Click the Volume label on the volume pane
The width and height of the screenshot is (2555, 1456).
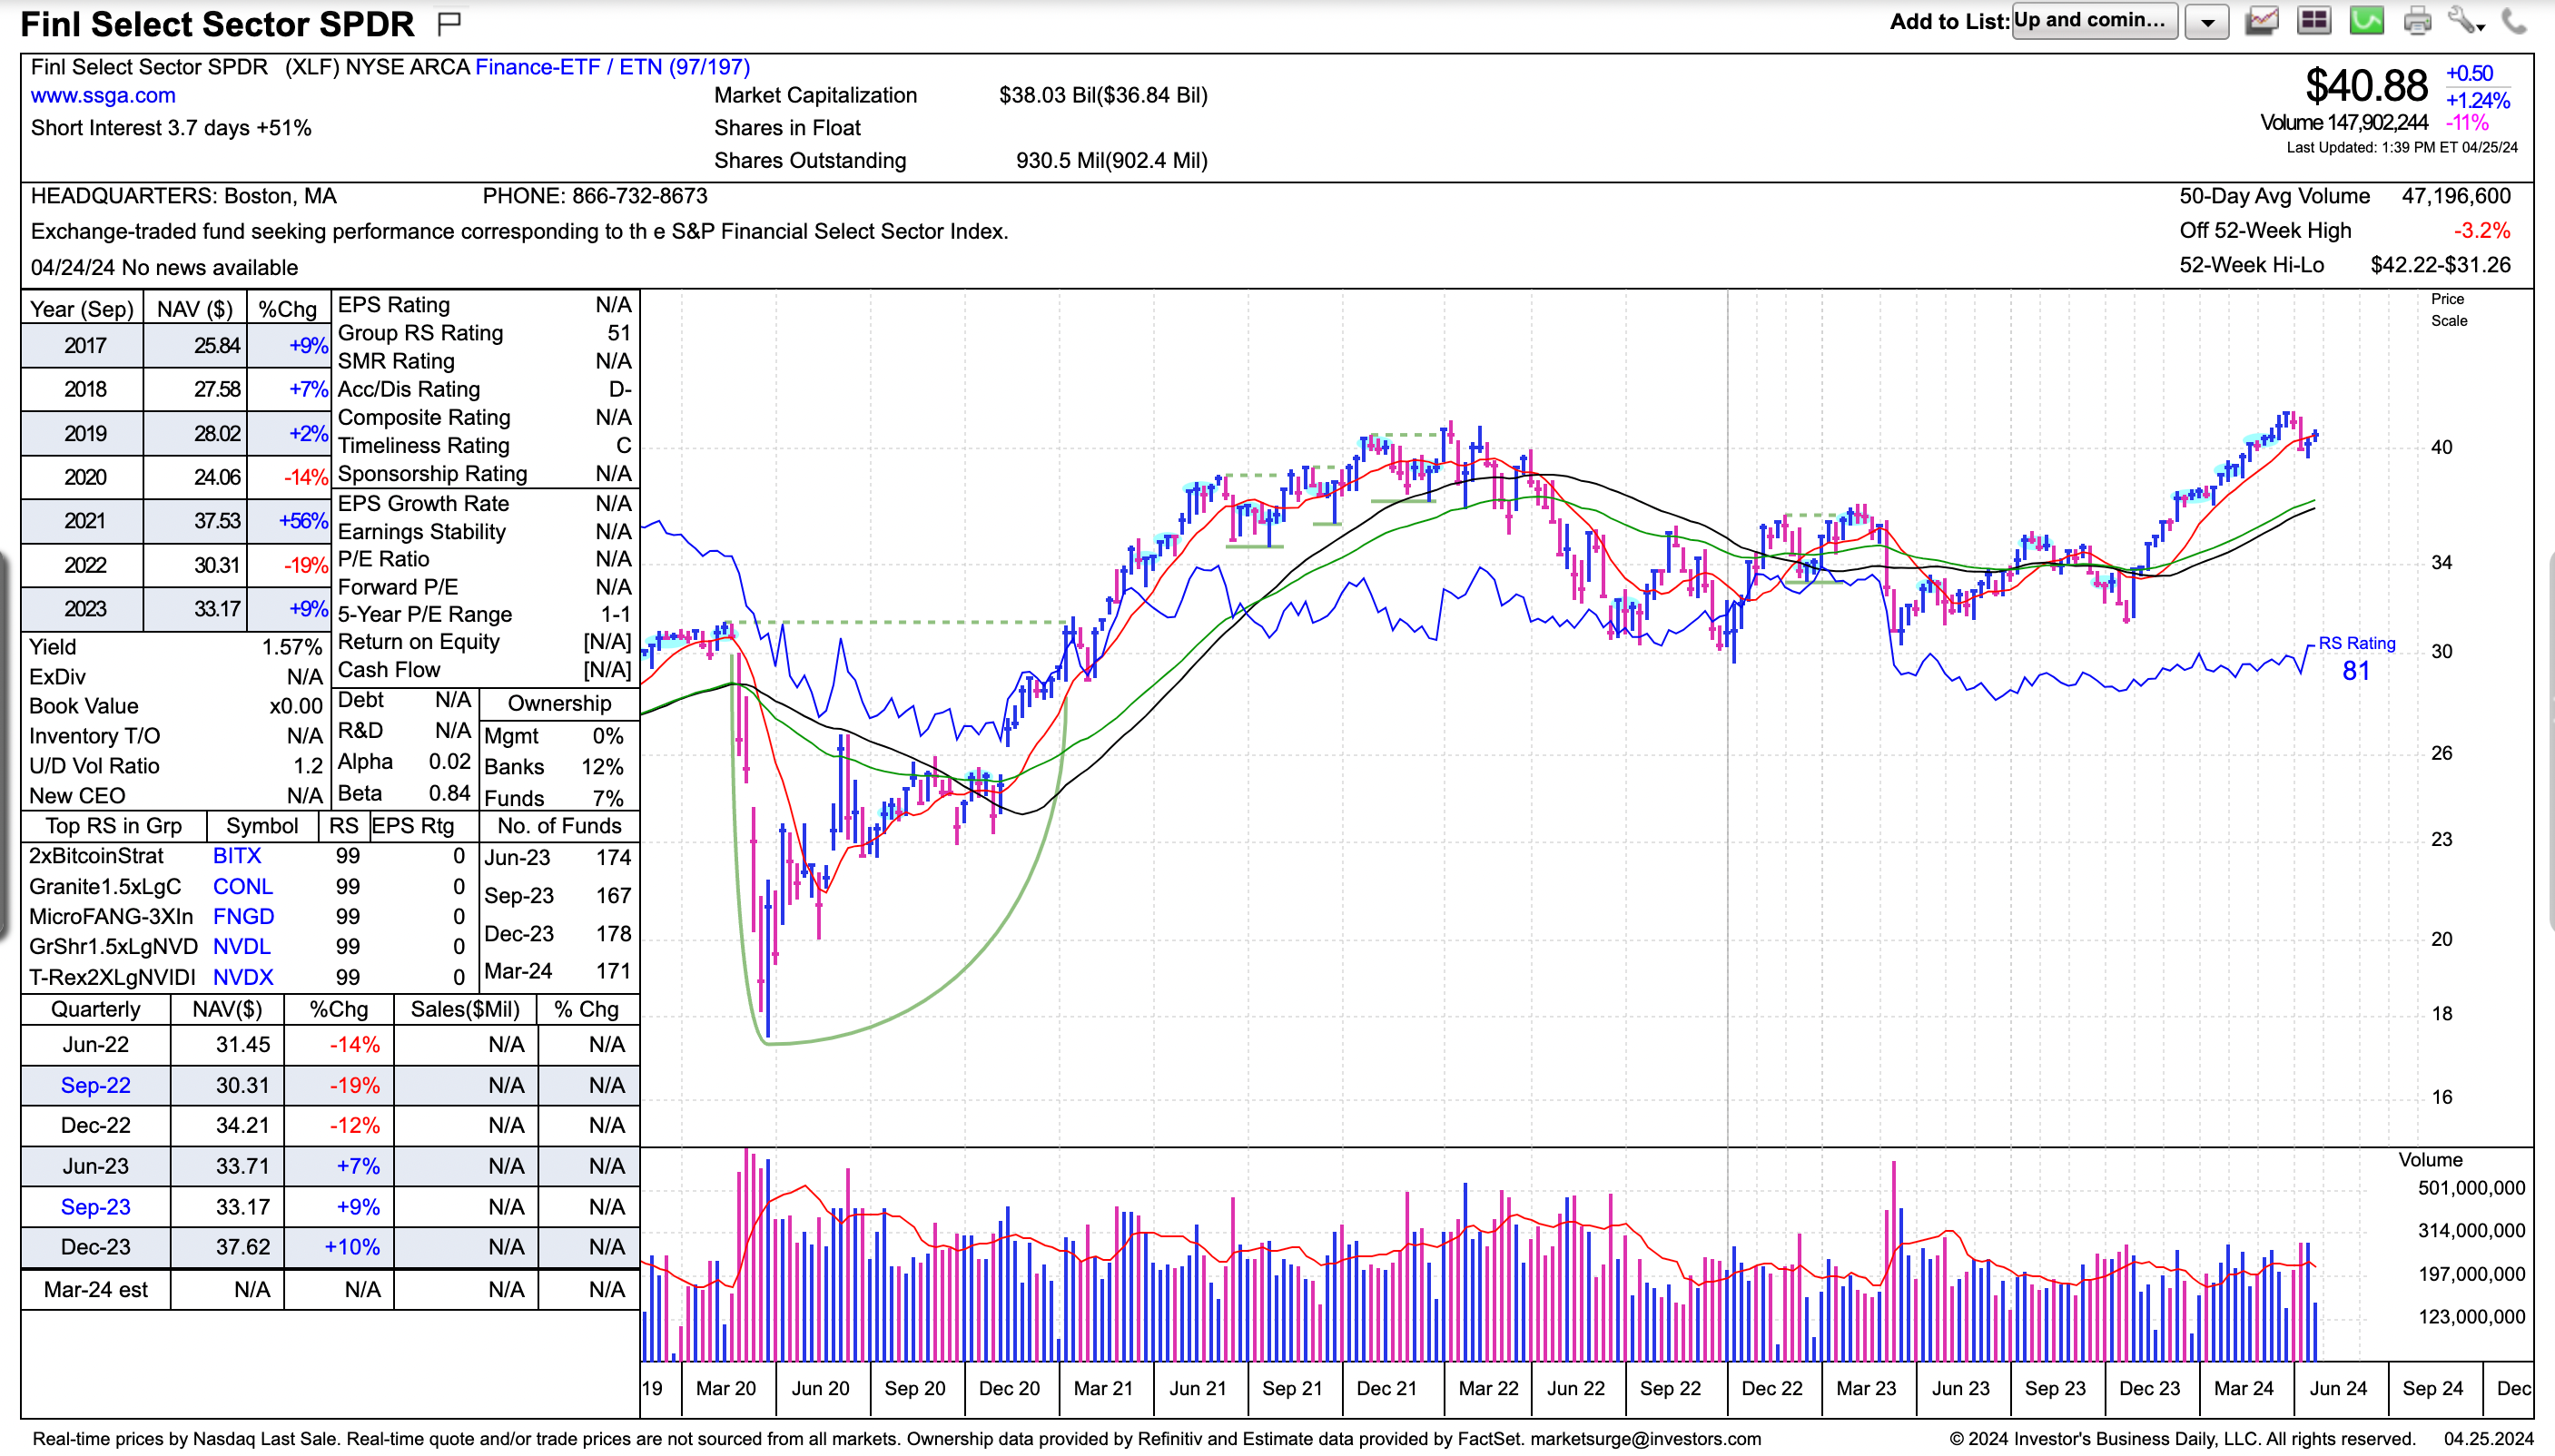point(2430,1161)
